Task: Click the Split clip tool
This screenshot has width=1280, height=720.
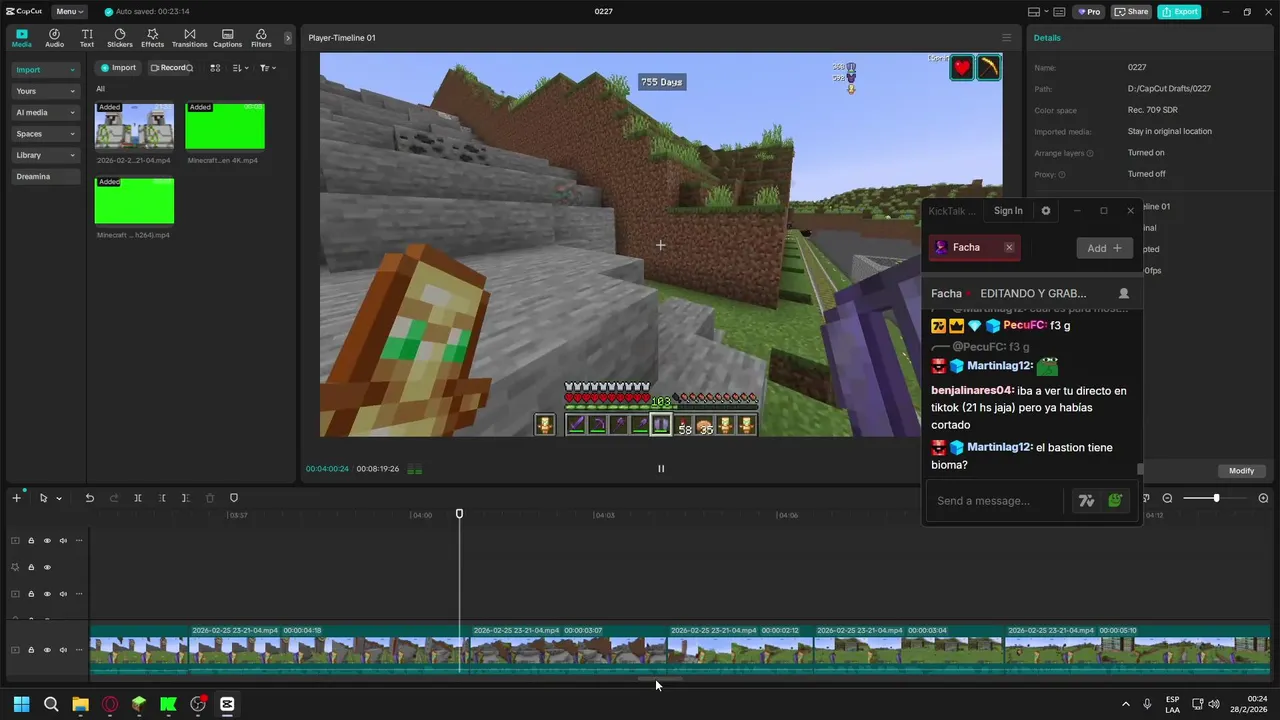Action: (138, 498)
